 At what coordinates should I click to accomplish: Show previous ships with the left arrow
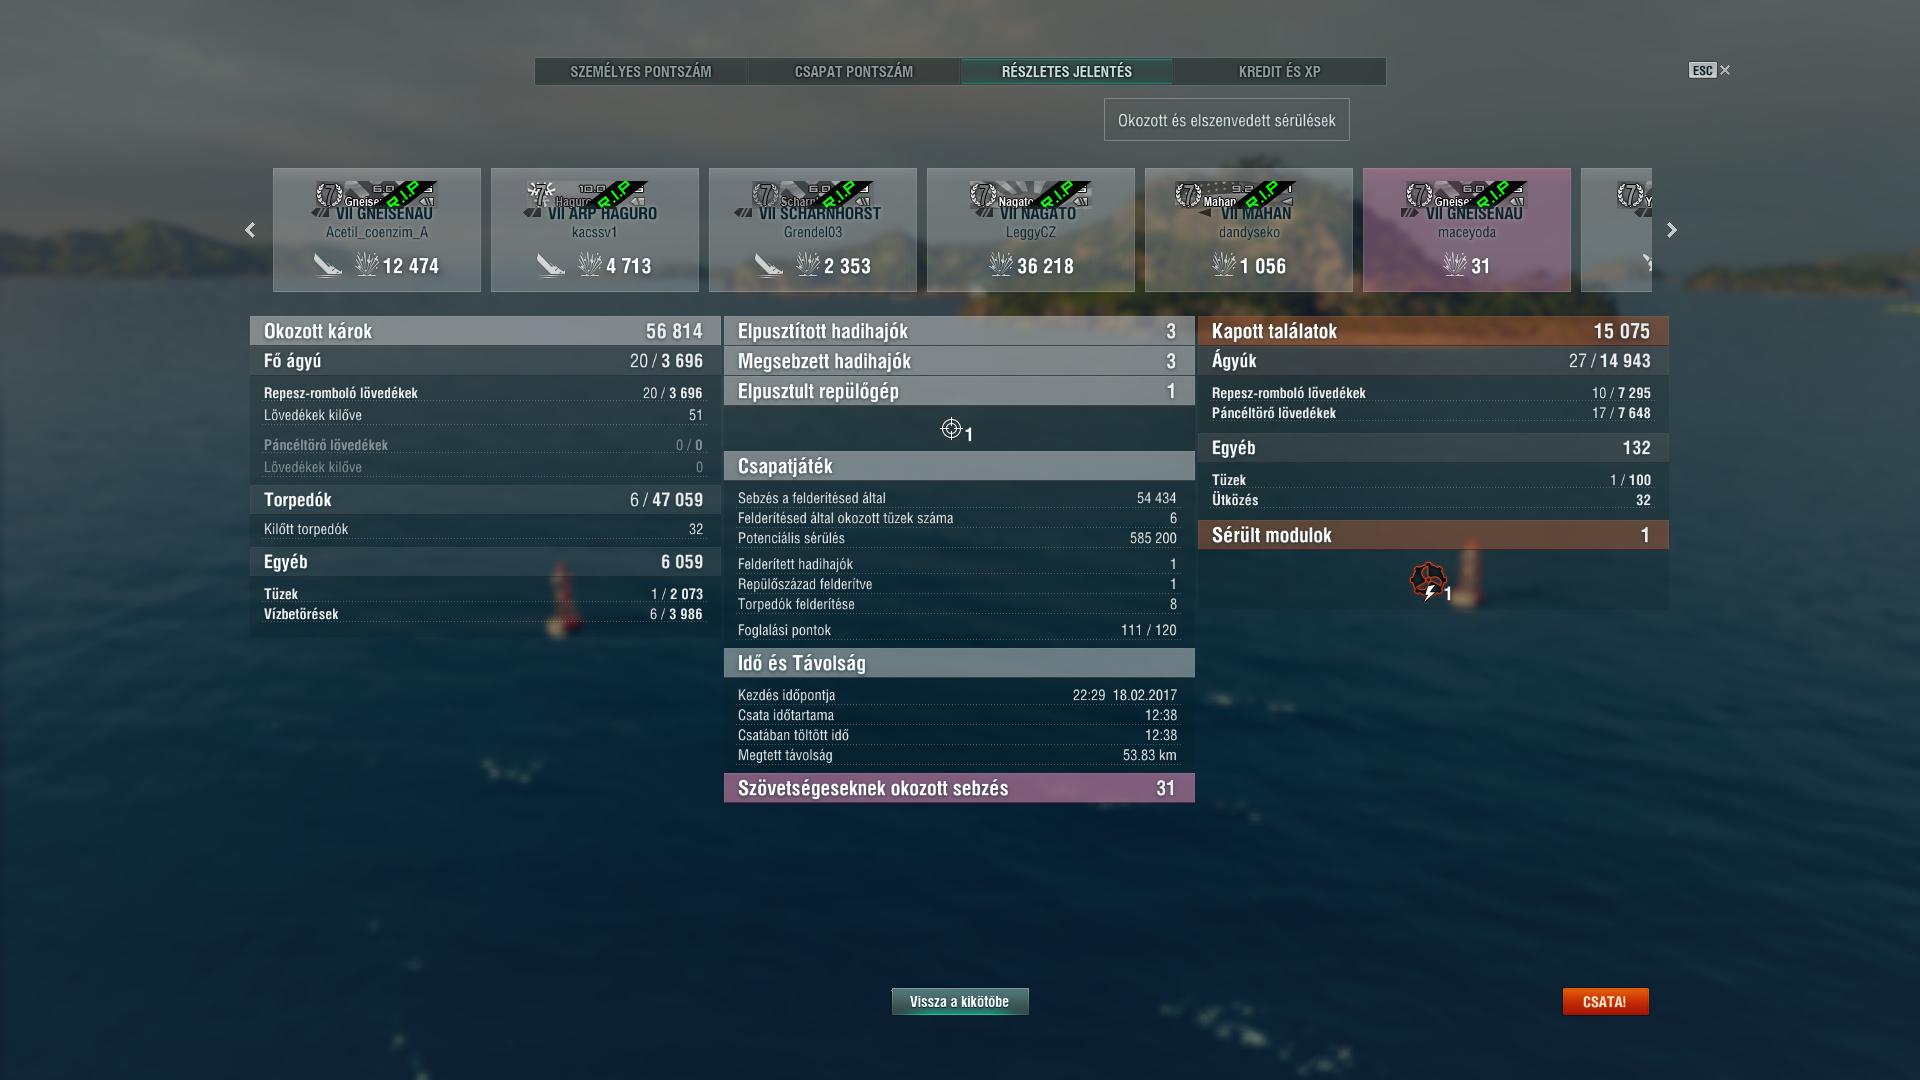(x=250, y=230)
